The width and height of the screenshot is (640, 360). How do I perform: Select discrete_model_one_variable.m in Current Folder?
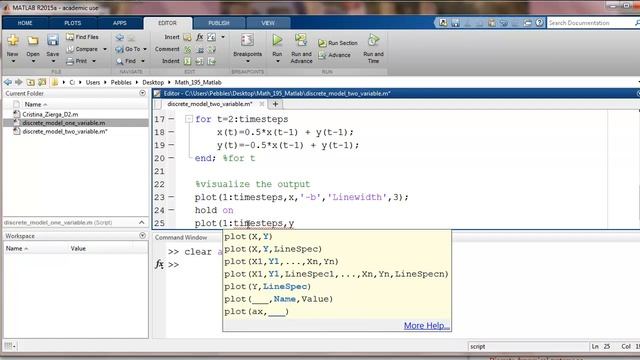pos(64,123)
